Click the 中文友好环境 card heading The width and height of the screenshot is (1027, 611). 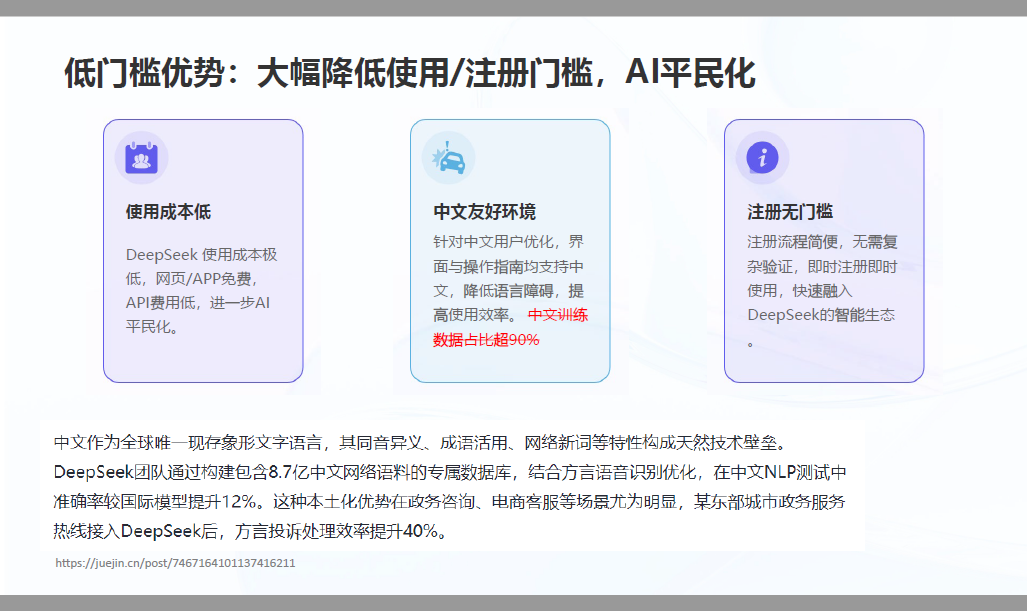(x=485, y=212)
